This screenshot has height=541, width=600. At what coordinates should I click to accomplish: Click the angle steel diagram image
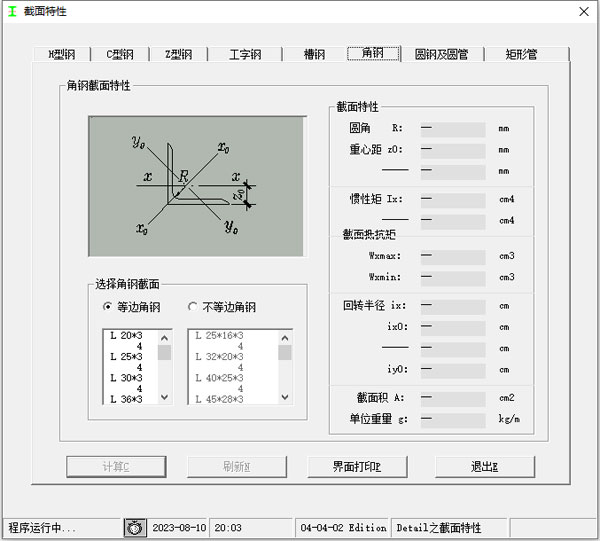(x=197, y=186)
